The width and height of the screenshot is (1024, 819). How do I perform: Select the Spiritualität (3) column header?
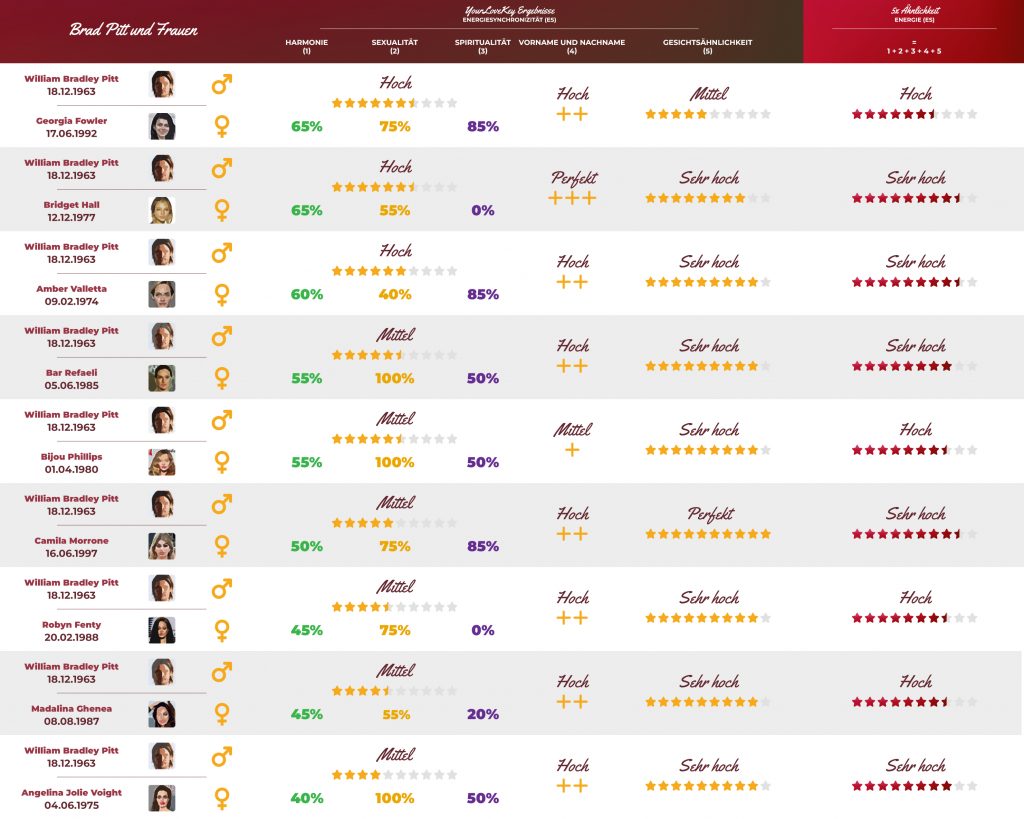(x=482, y=46)
